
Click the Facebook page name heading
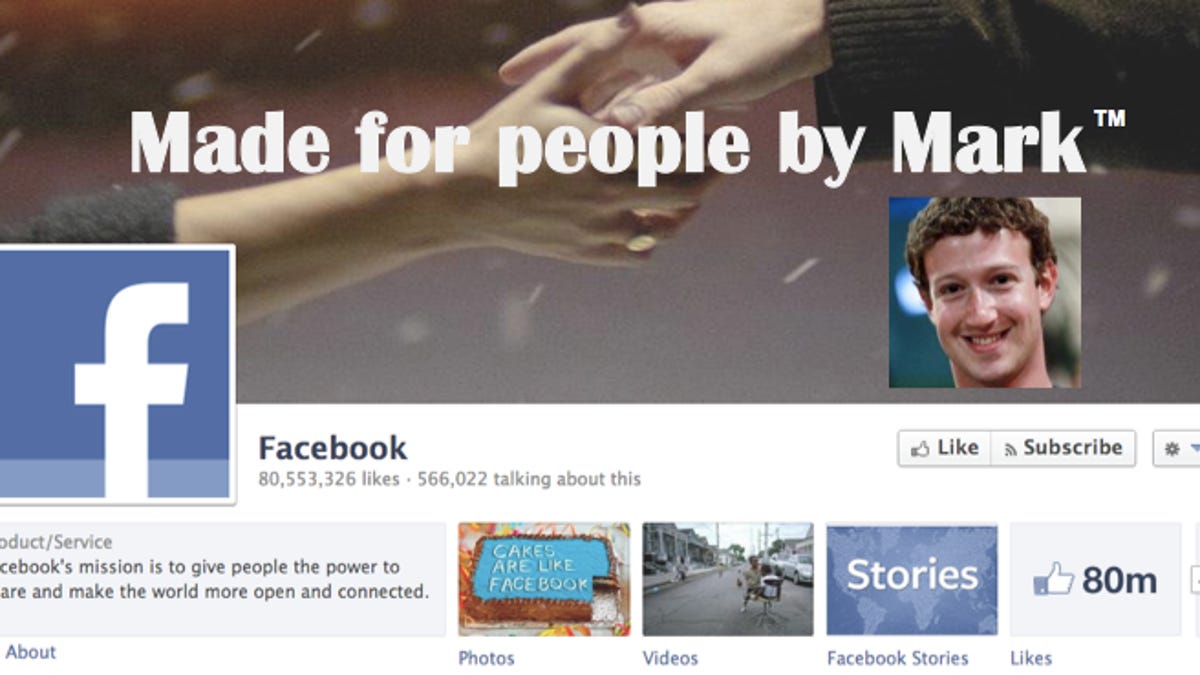[333, 447]
